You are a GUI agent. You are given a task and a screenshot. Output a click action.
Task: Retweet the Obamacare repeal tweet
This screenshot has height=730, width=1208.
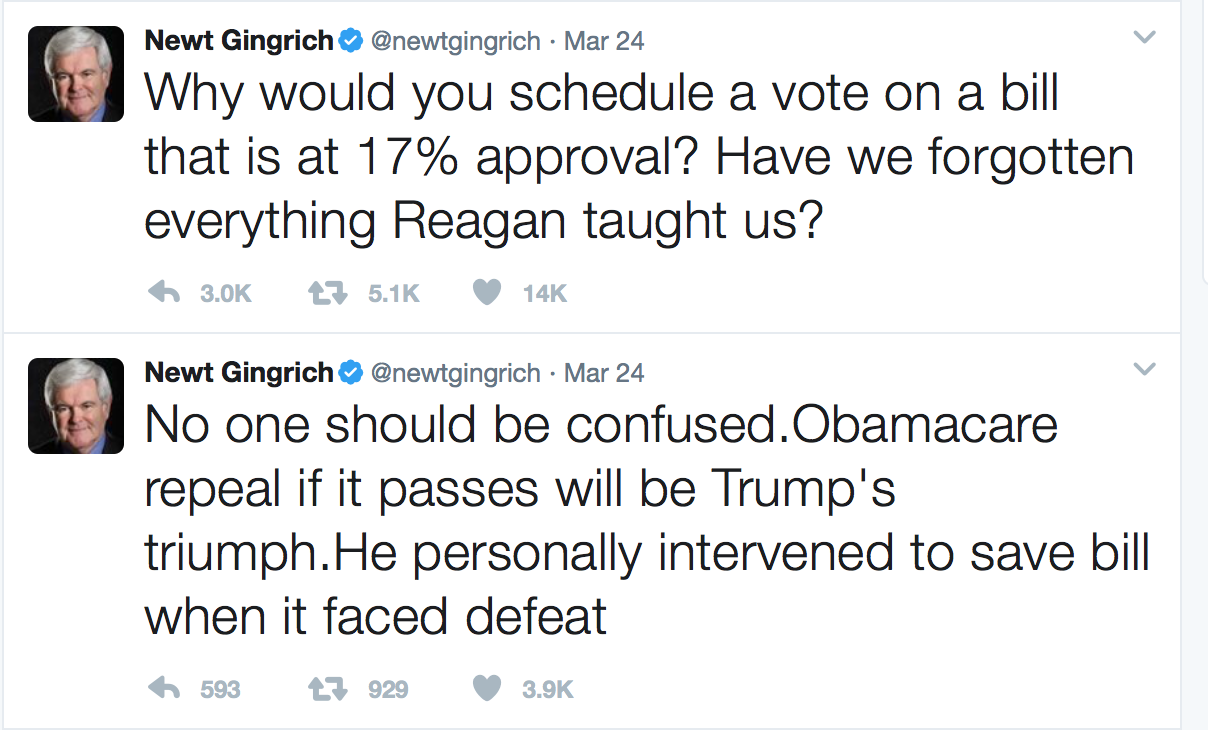point(324,688)
